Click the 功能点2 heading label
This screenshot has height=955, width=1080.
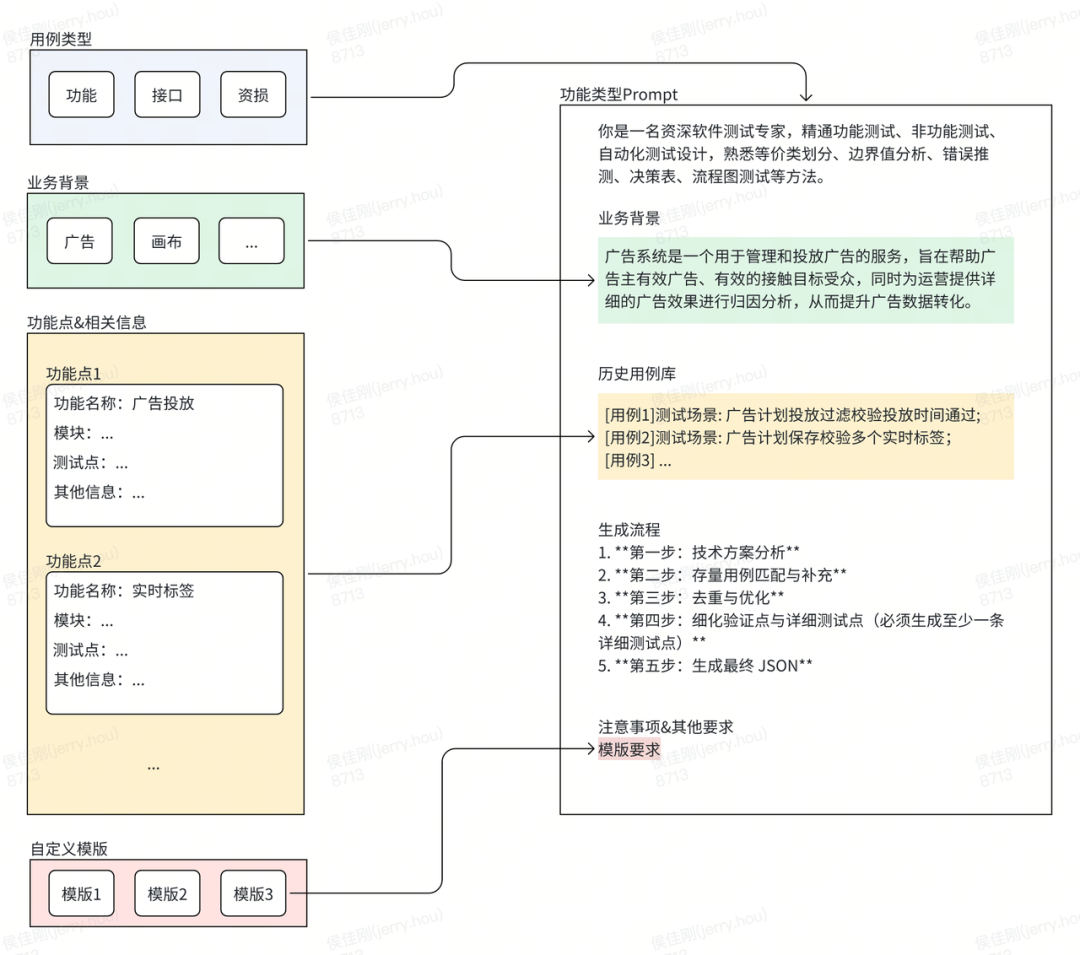pos(73,561)
